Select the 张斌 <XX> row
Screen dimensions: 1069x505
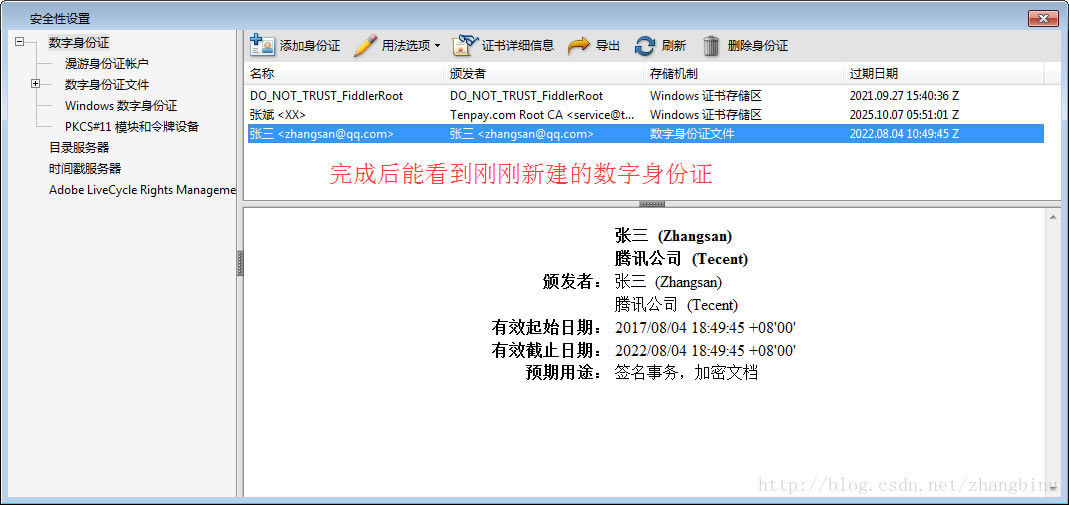(x=644, y=115)
